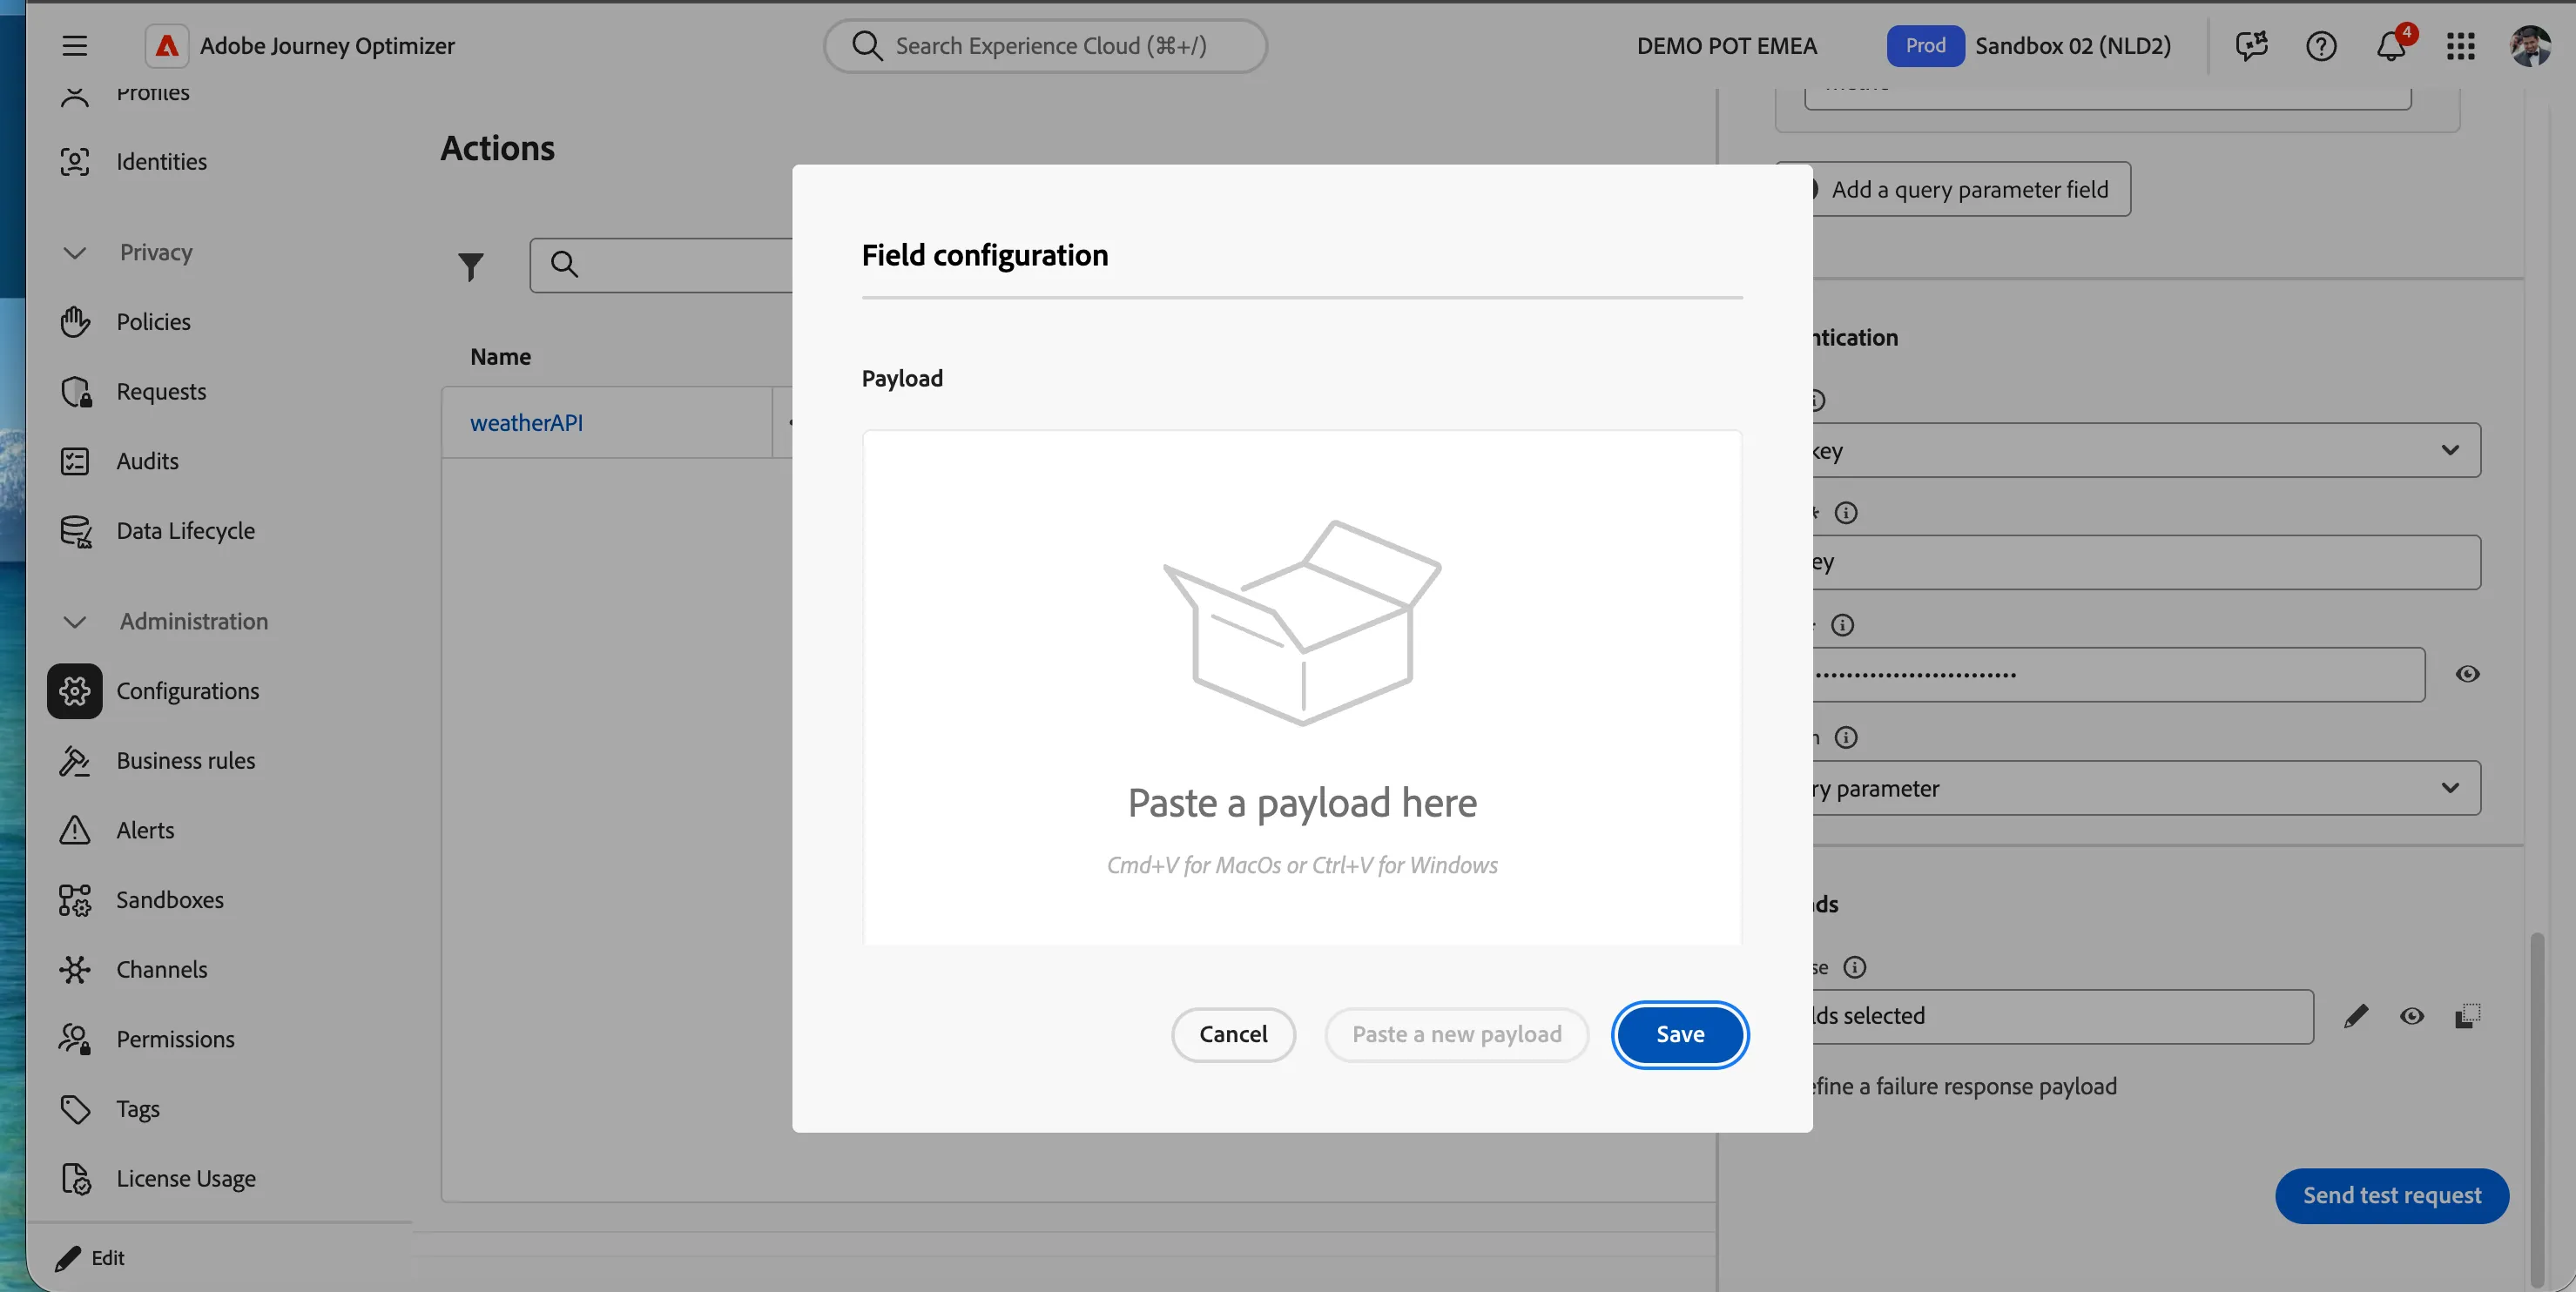
Task: Click the Search Experience Cloud field
Action: 1045,46
